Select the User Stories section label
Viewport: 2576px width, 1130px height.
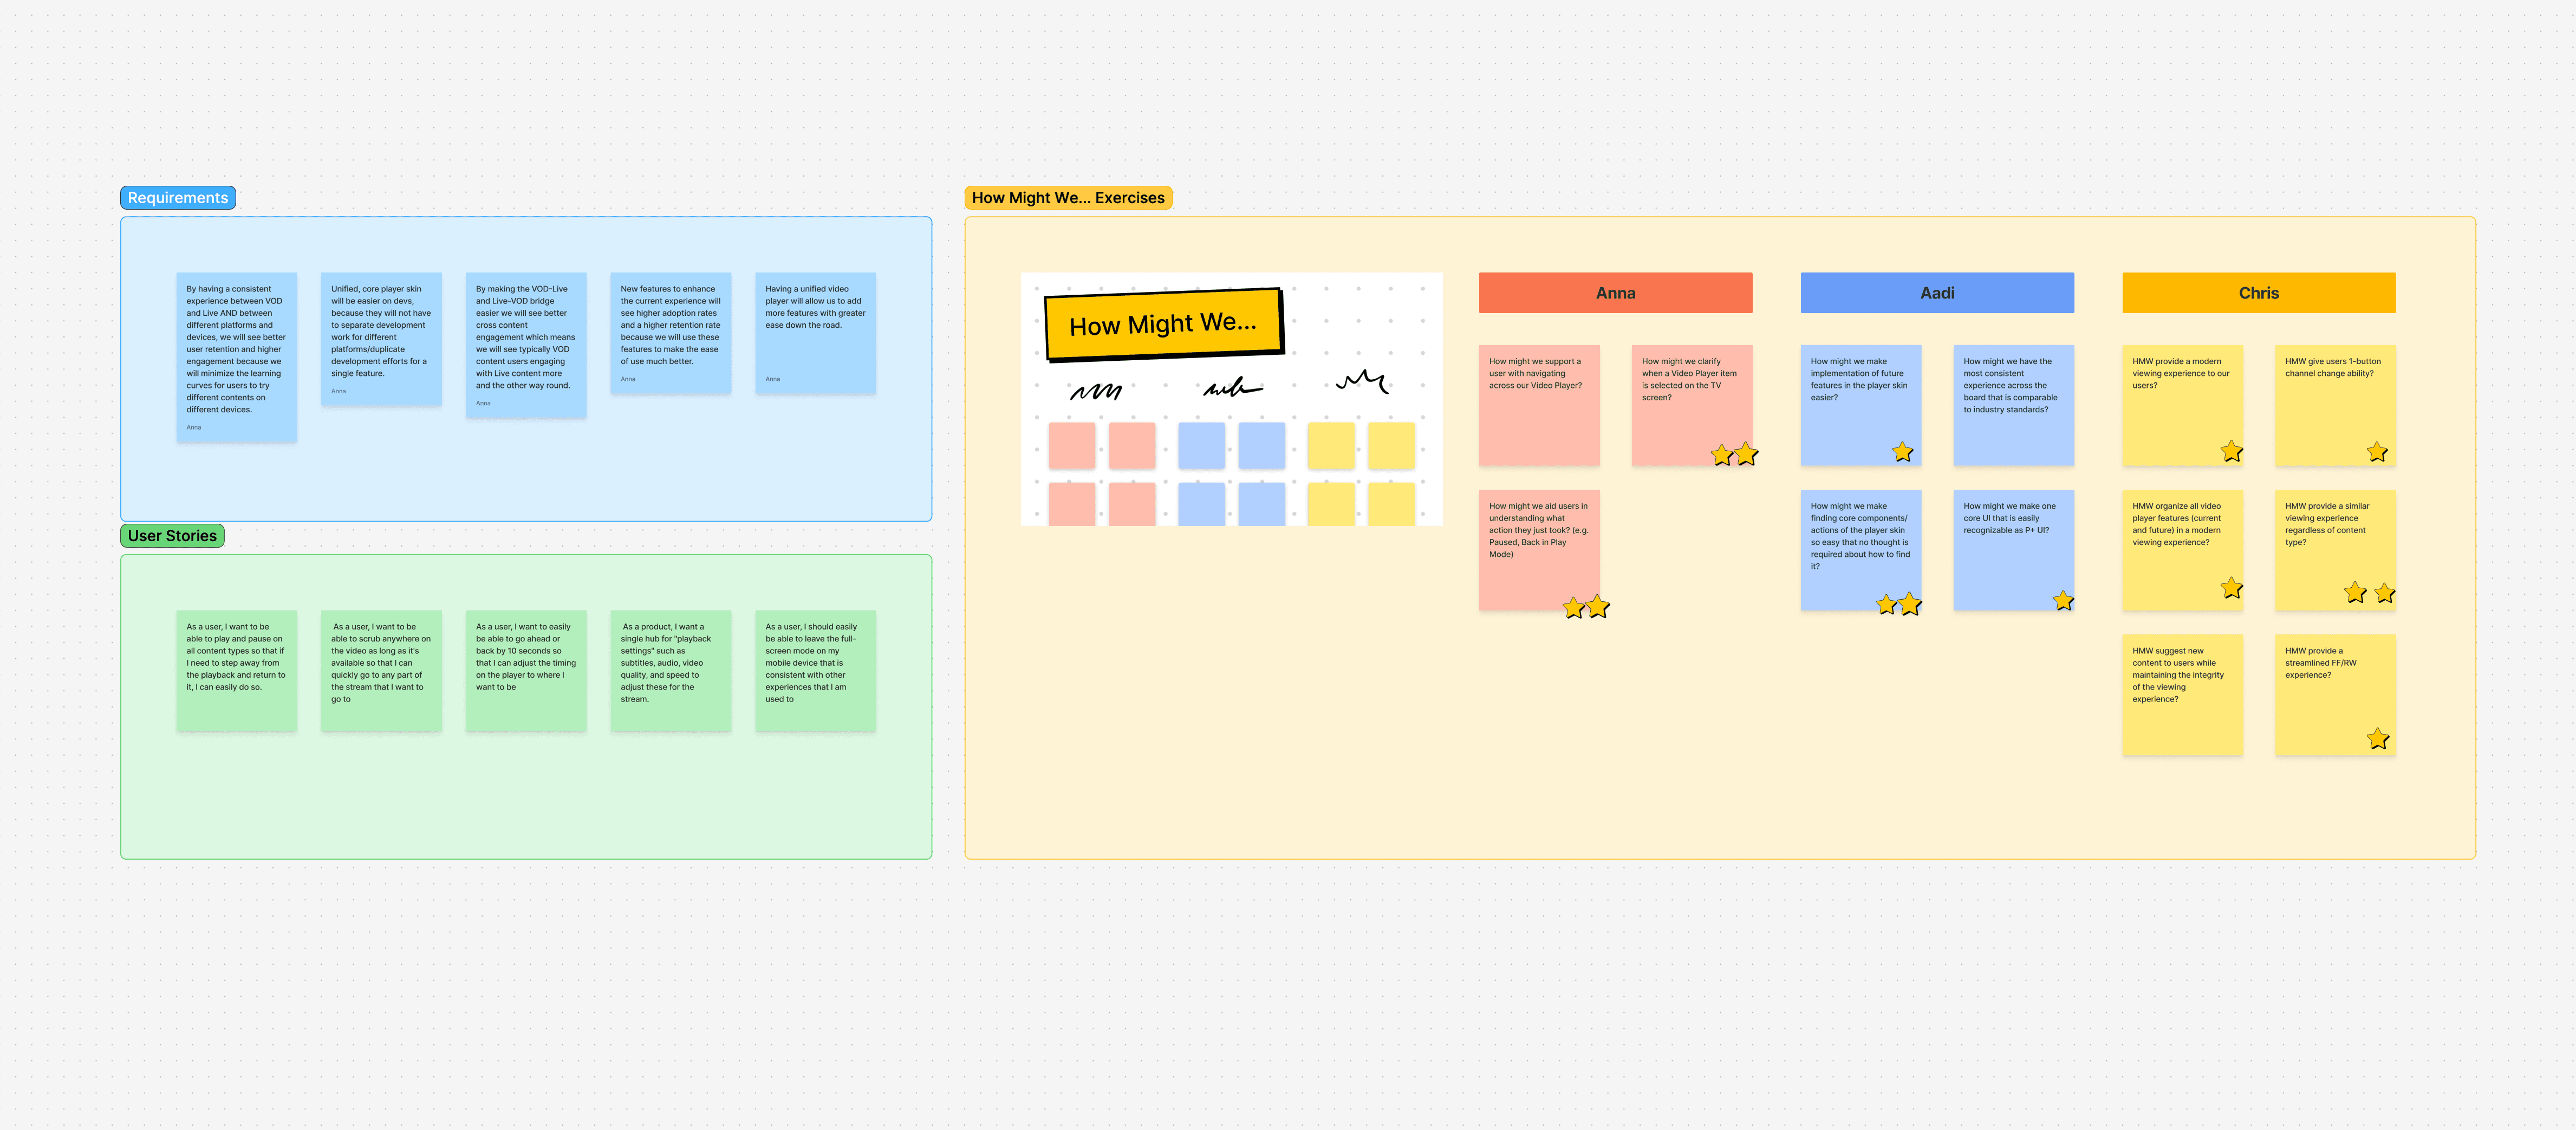pos(172,536)
